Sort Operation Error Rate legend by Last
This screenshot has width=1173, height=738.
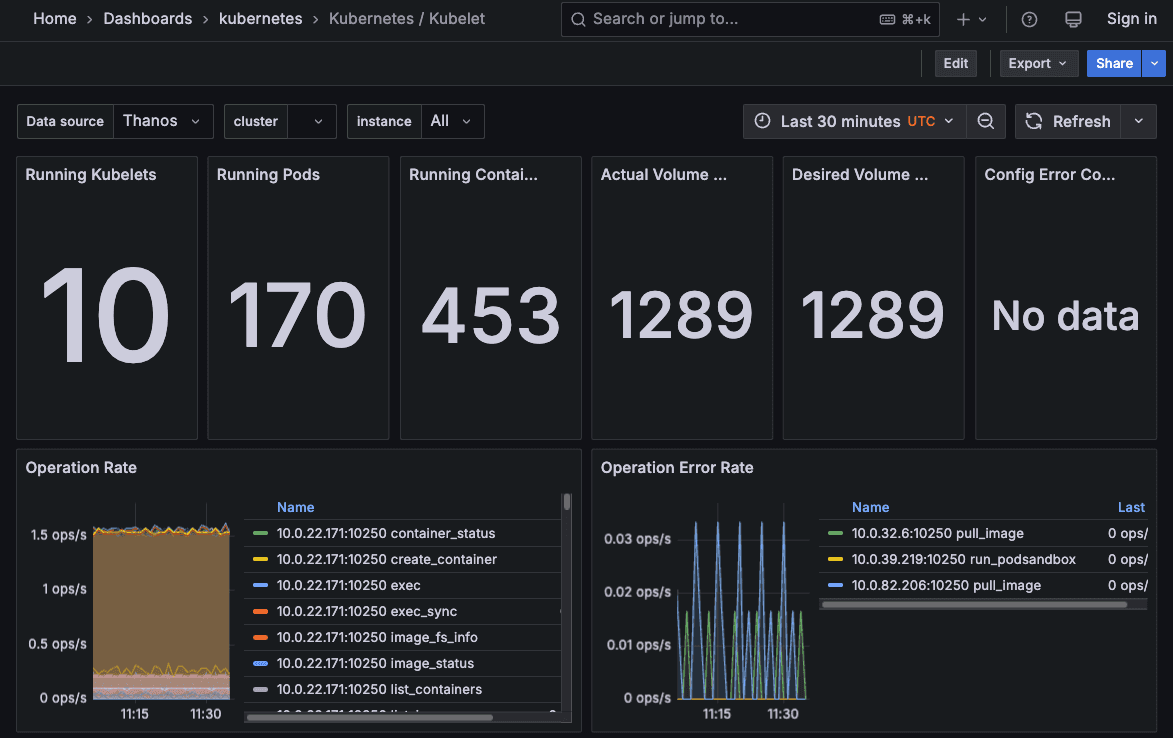1131,507
